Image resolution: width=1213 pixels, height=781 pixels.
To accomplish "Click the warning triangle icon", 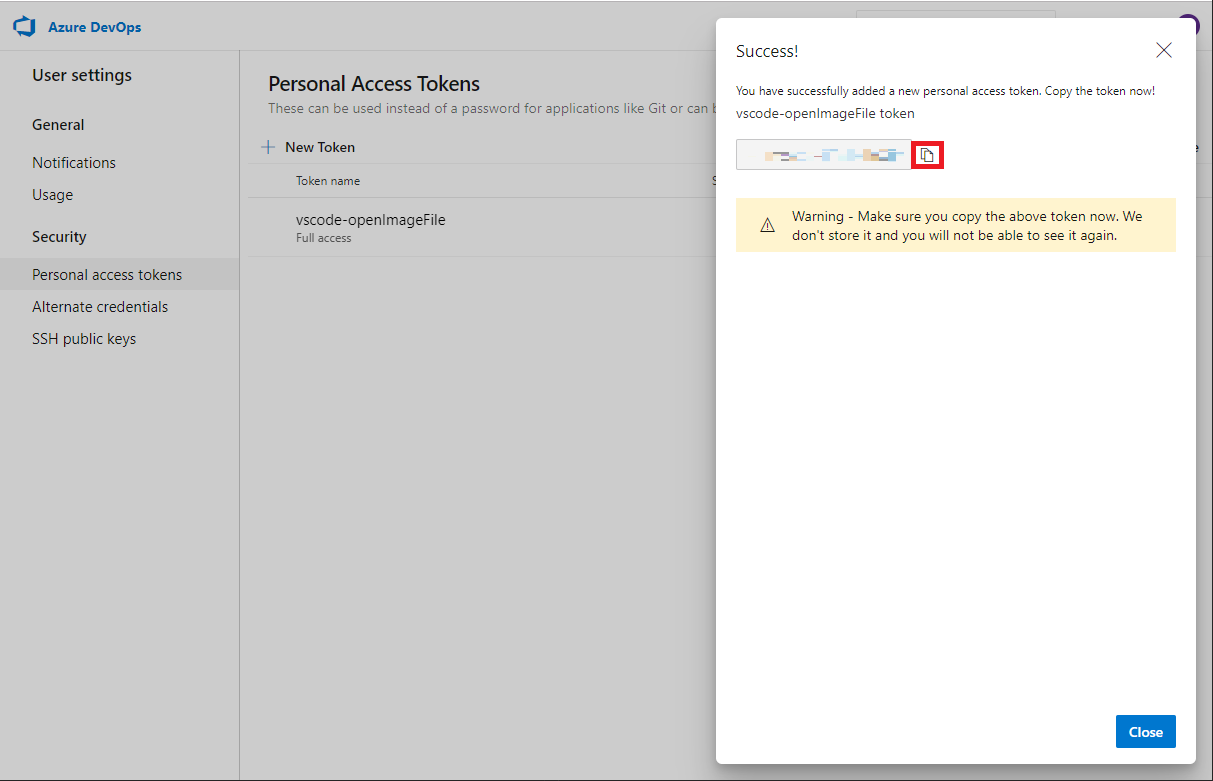I will tap(767, 225).
